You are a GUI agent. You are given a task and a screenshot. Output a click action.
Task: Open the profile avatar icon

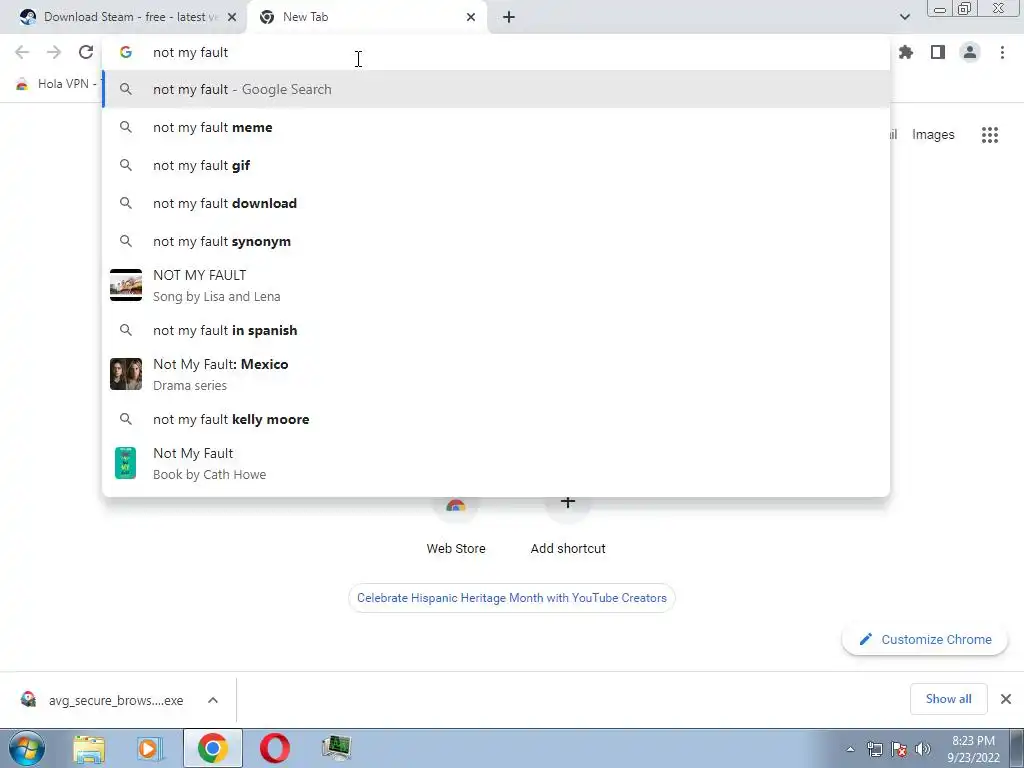[x=970, y=52]
